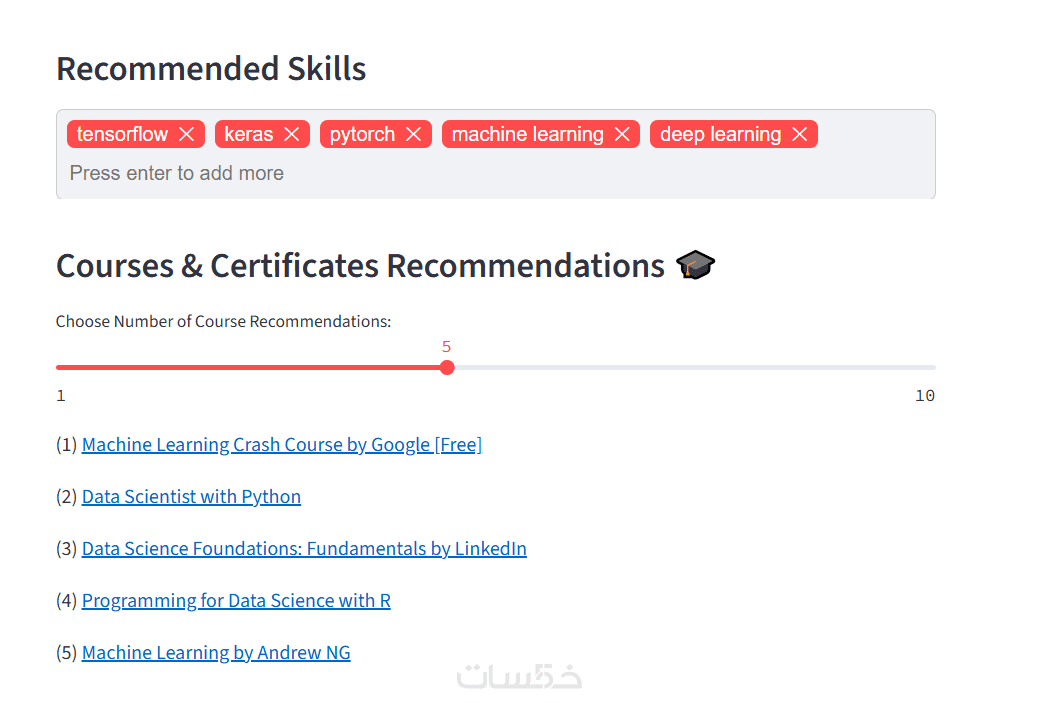Image resolution: width=1039 pixels, height=703 pixels.
Task: Remove the keras skill tag
Action: (x=292, y=134)
